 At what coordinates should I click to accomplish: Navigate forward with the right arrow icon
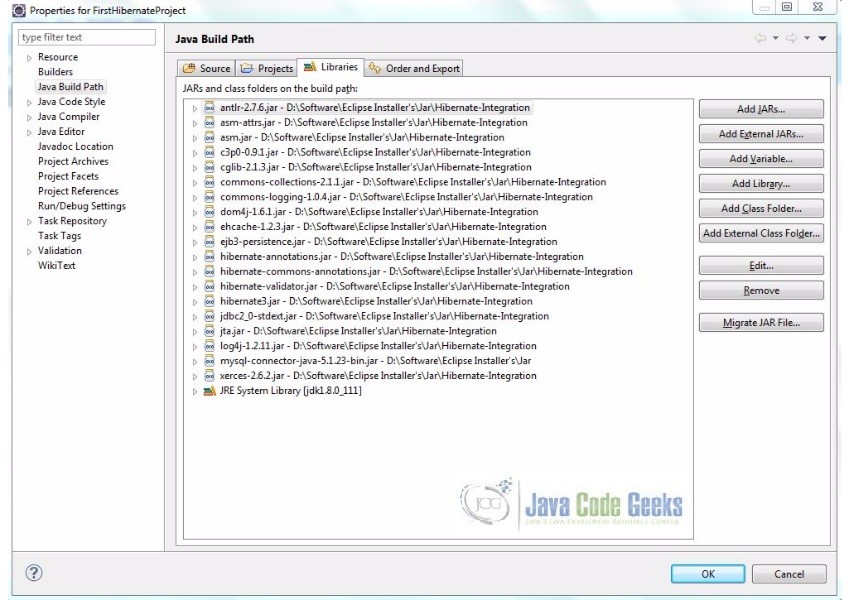[x=792, y=38]
